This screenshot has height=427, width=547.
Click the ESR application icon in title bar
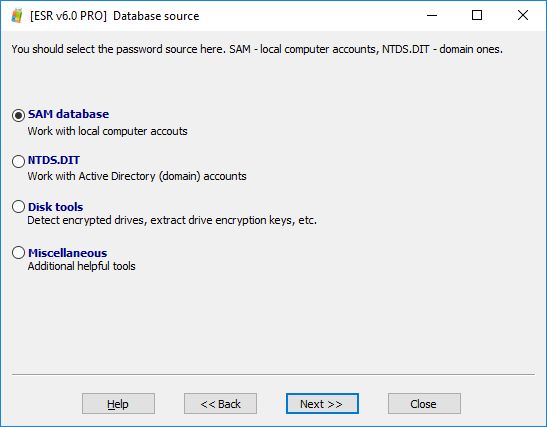coord(16,16)
